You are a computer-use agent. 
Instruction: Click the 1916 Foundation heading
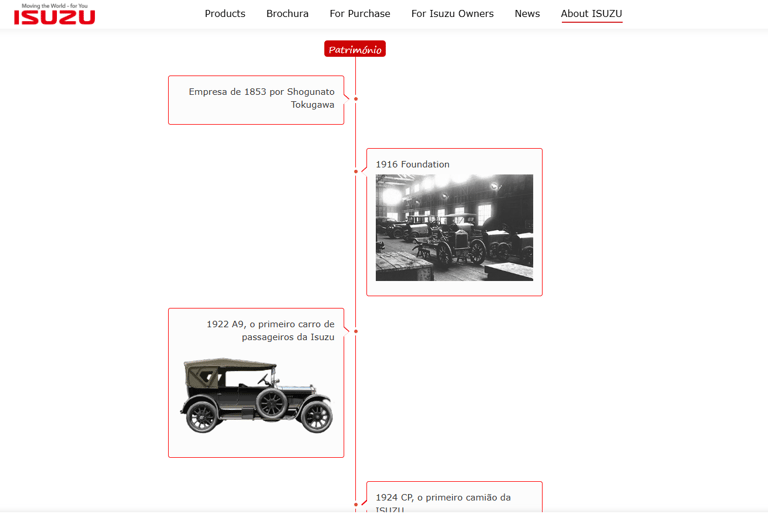coord(412,165)
